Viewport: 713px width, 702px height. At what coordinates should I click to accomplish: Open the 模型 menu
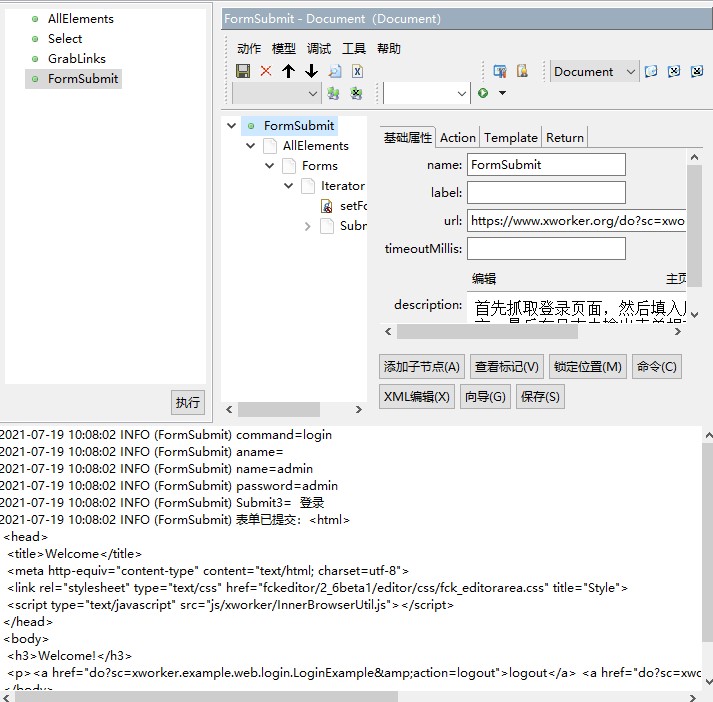284,48
